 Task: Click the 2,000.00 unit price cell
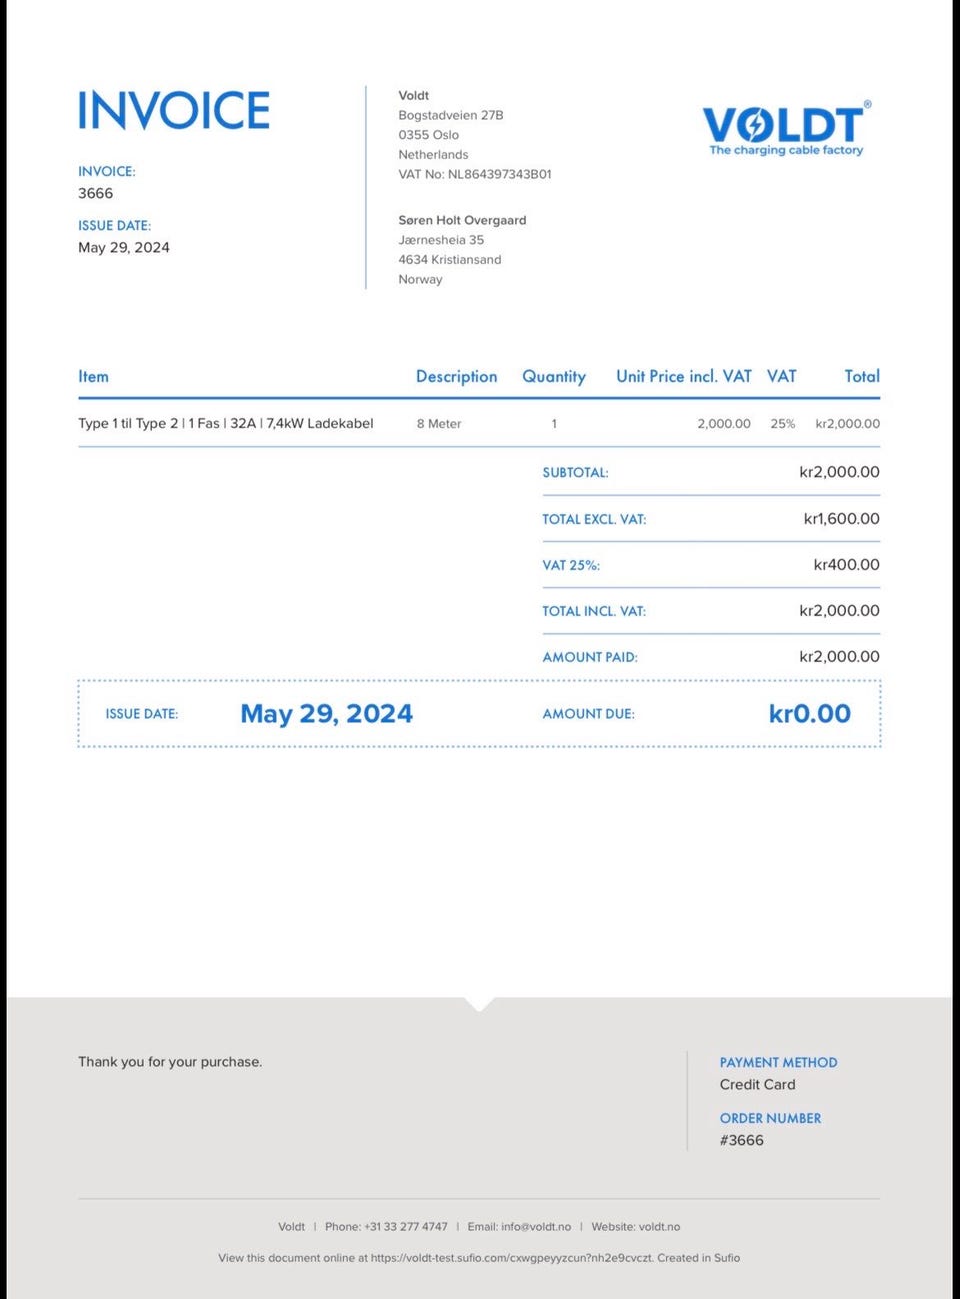coord(724,424)
